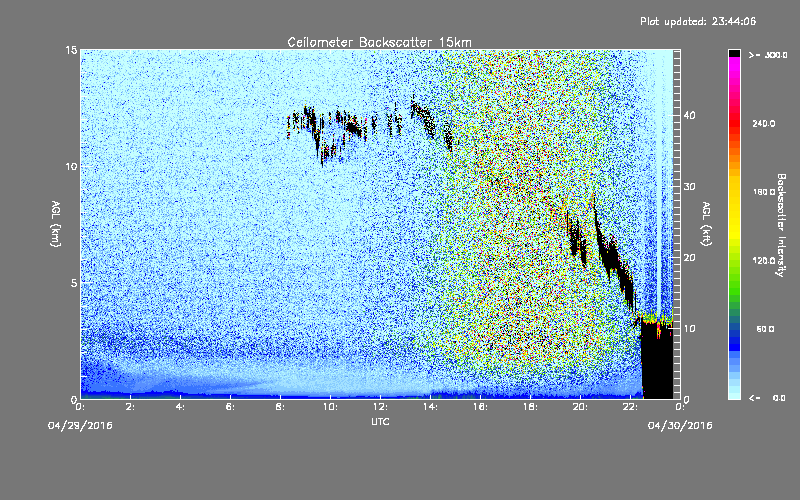Screen dimensions: 800x500
Task: Click the black top segment of the colorbar
Action: click(x=734, y=53)
